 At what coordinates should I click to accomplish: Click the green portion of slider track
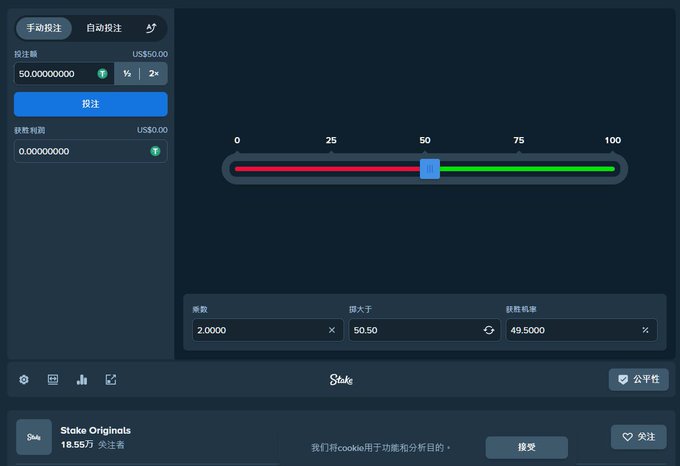(x=527, y=169)
